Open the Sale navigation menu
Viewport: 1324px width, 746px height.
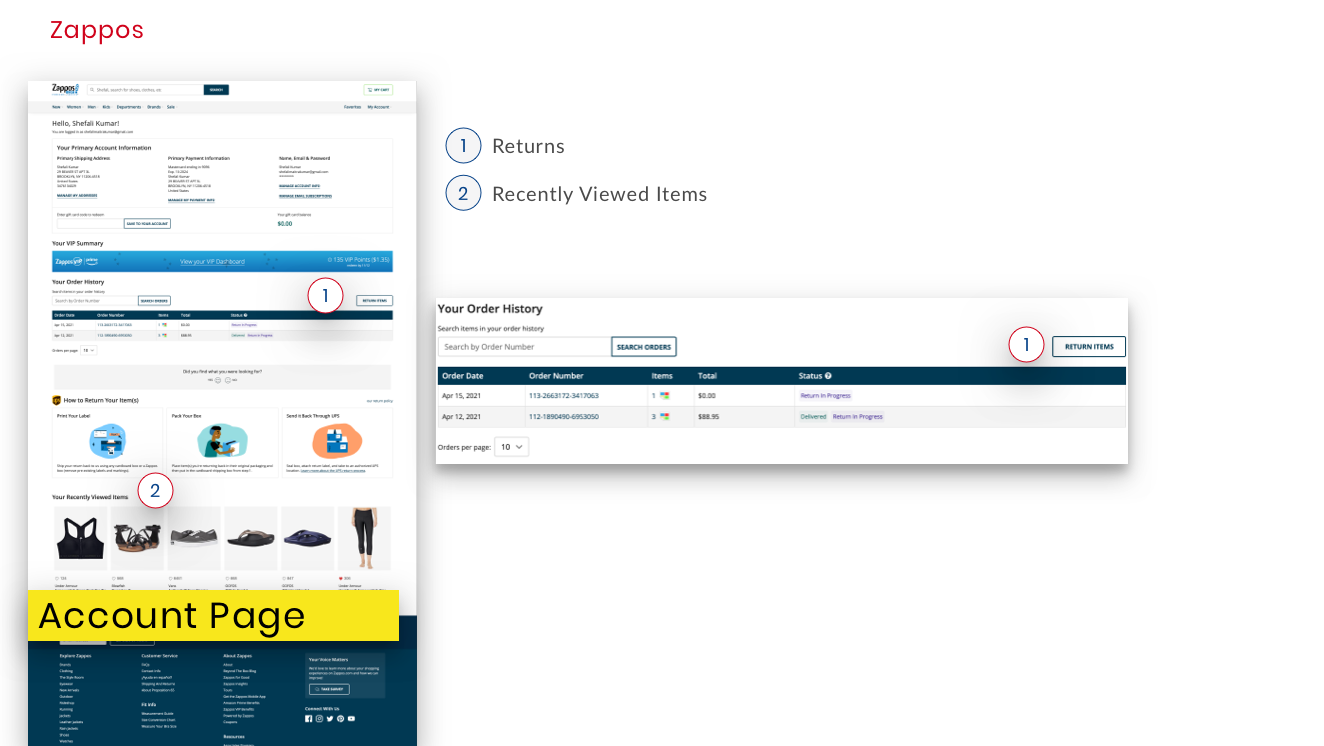(171, 107)
